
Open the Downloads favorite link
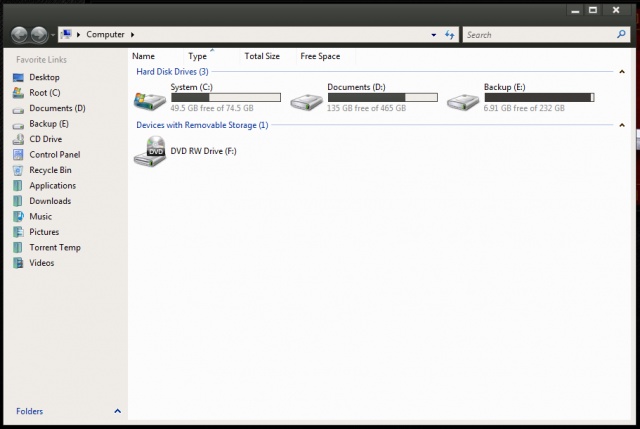(x=50, y=201)
